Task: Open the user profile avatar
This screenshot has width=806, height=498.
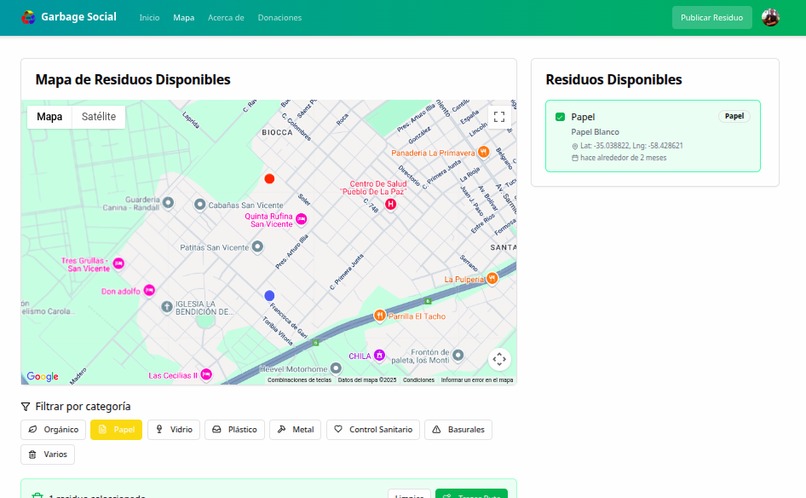Action: pos(770,17)
